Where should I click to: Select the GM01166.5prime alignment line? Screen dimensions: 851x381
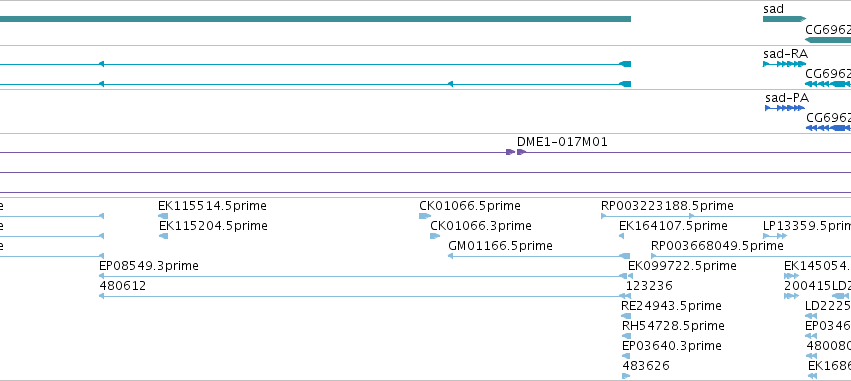(539, 256)
